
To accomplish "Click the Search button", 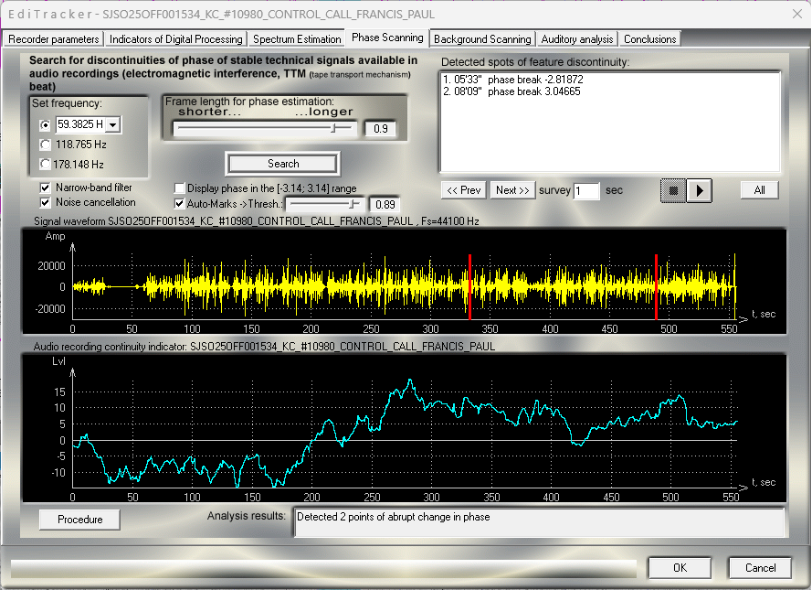I will point(283,164).
